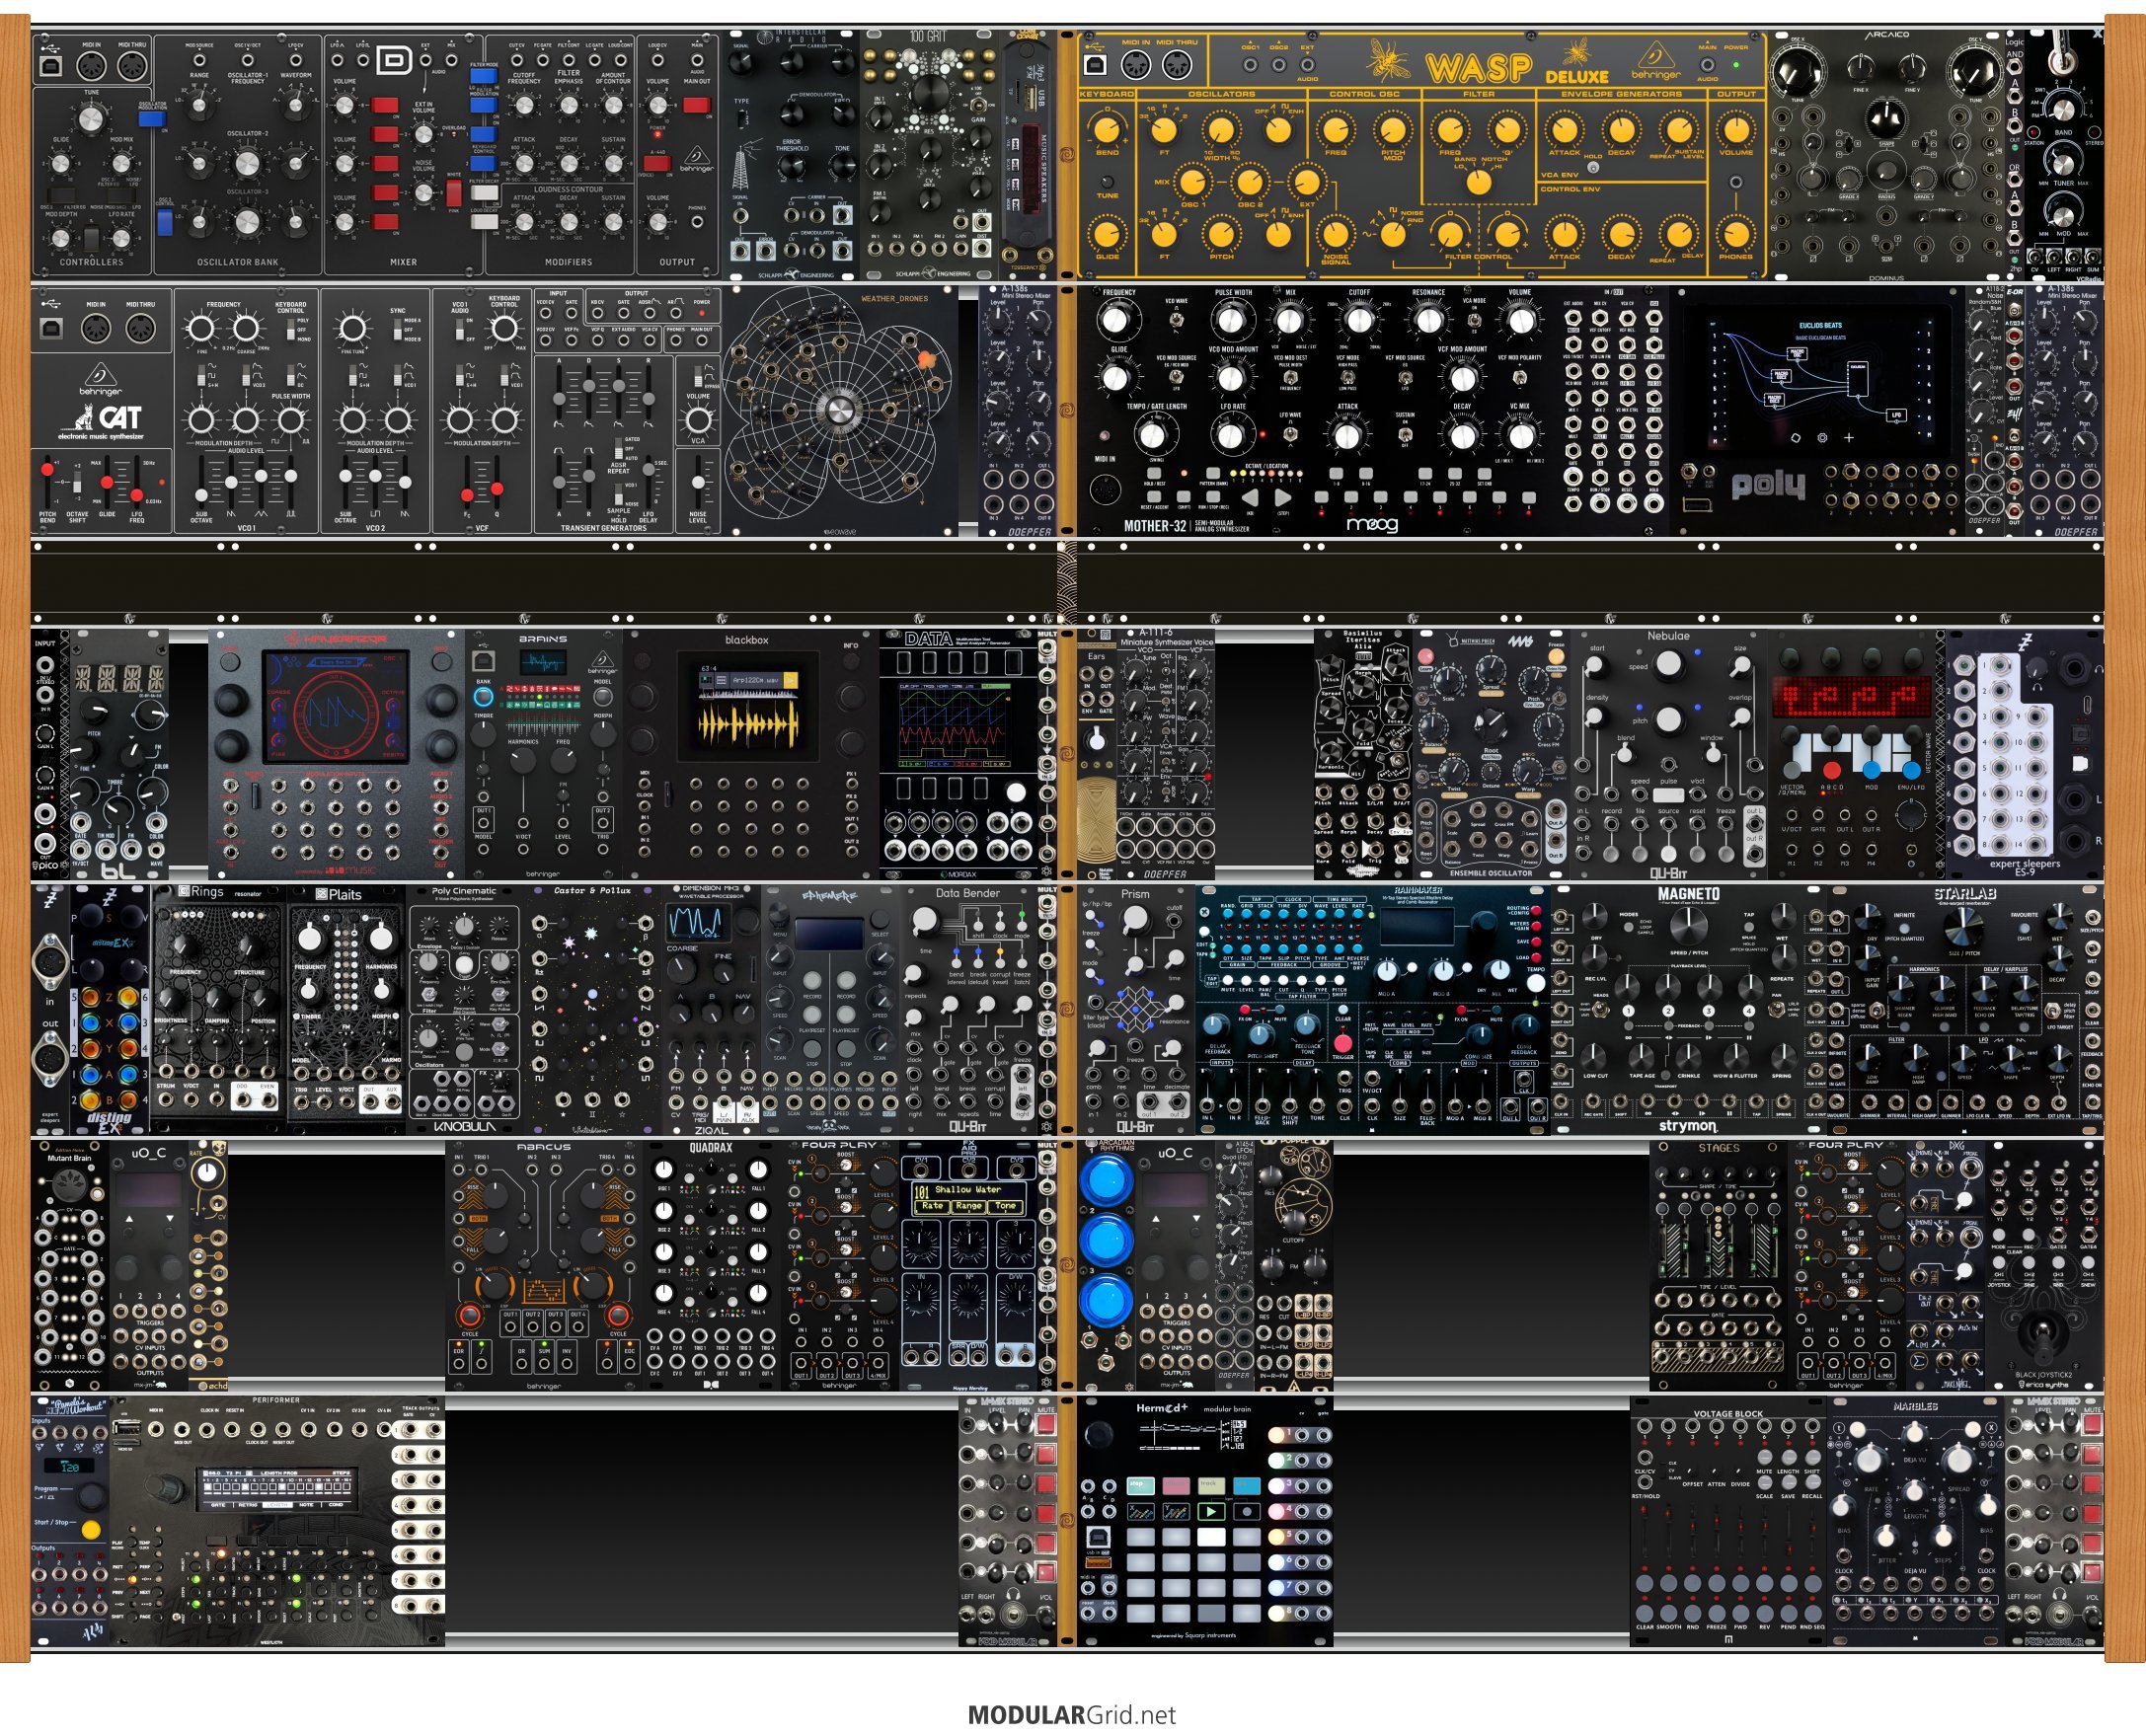Click the MIDI THRU socket on WASP Deluxe
This screenshot has width=2146, height=1736.
tap(1176, 65)
